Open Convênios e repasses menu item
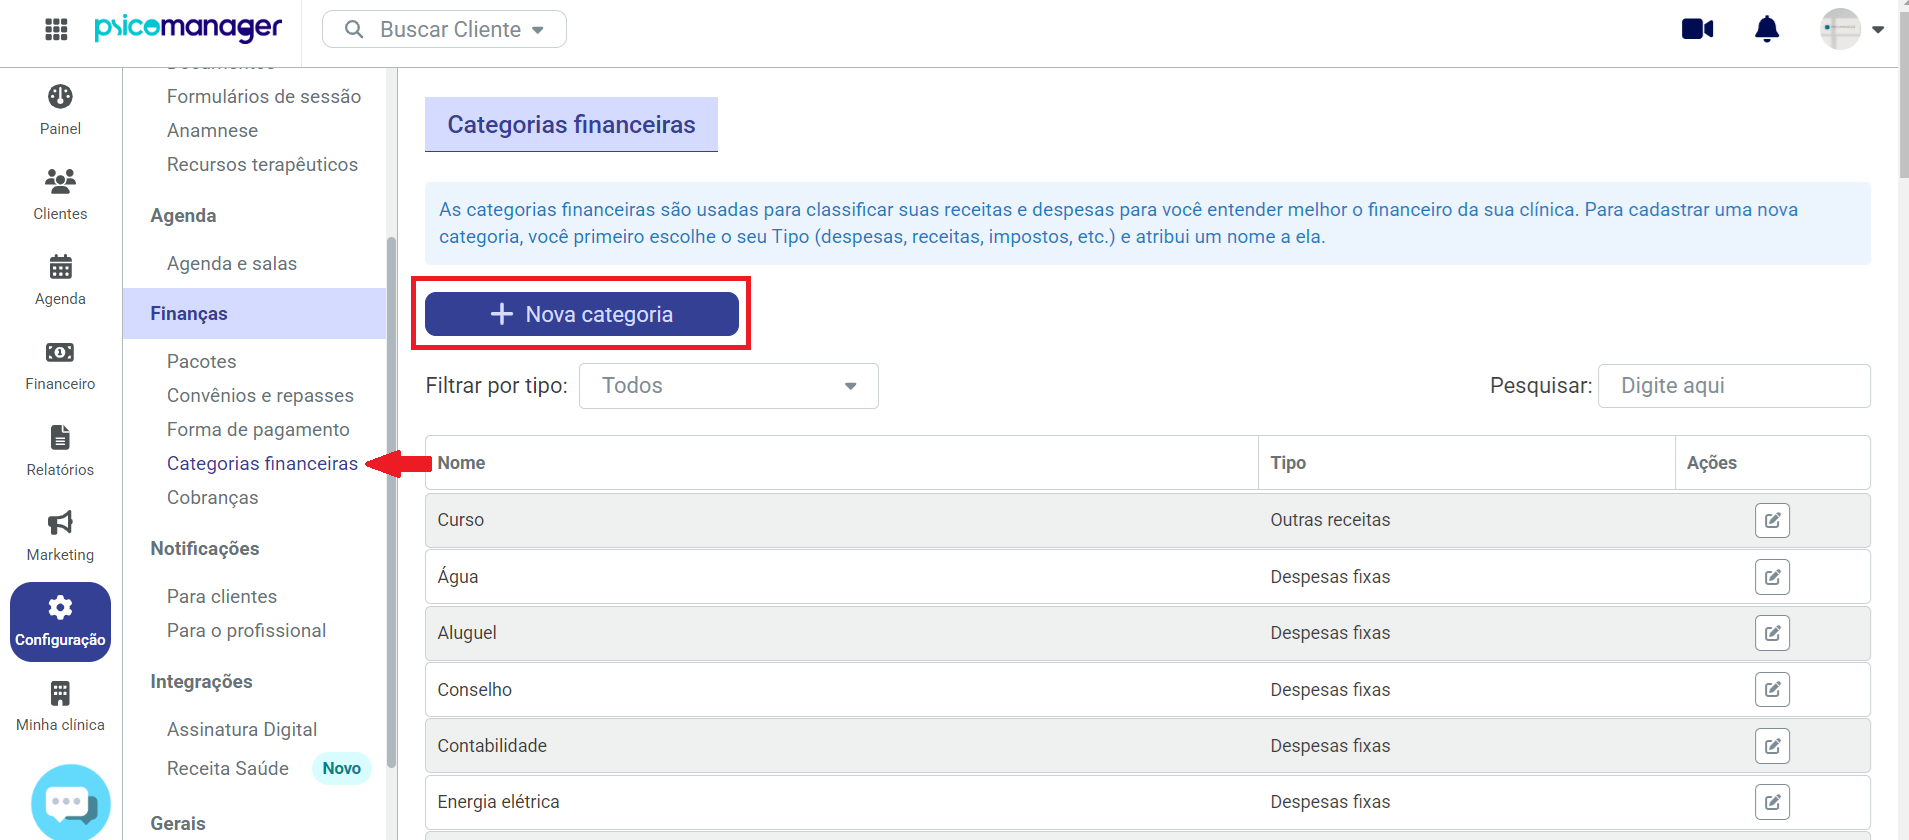 tap(260, 395)
